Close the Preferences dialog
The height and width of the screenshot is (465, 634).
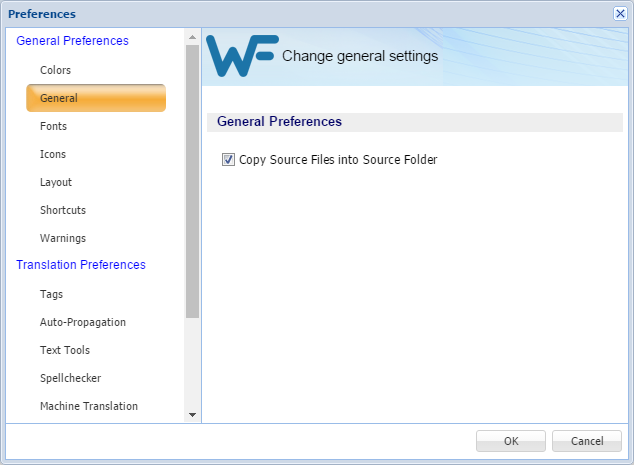pos(620,13)
